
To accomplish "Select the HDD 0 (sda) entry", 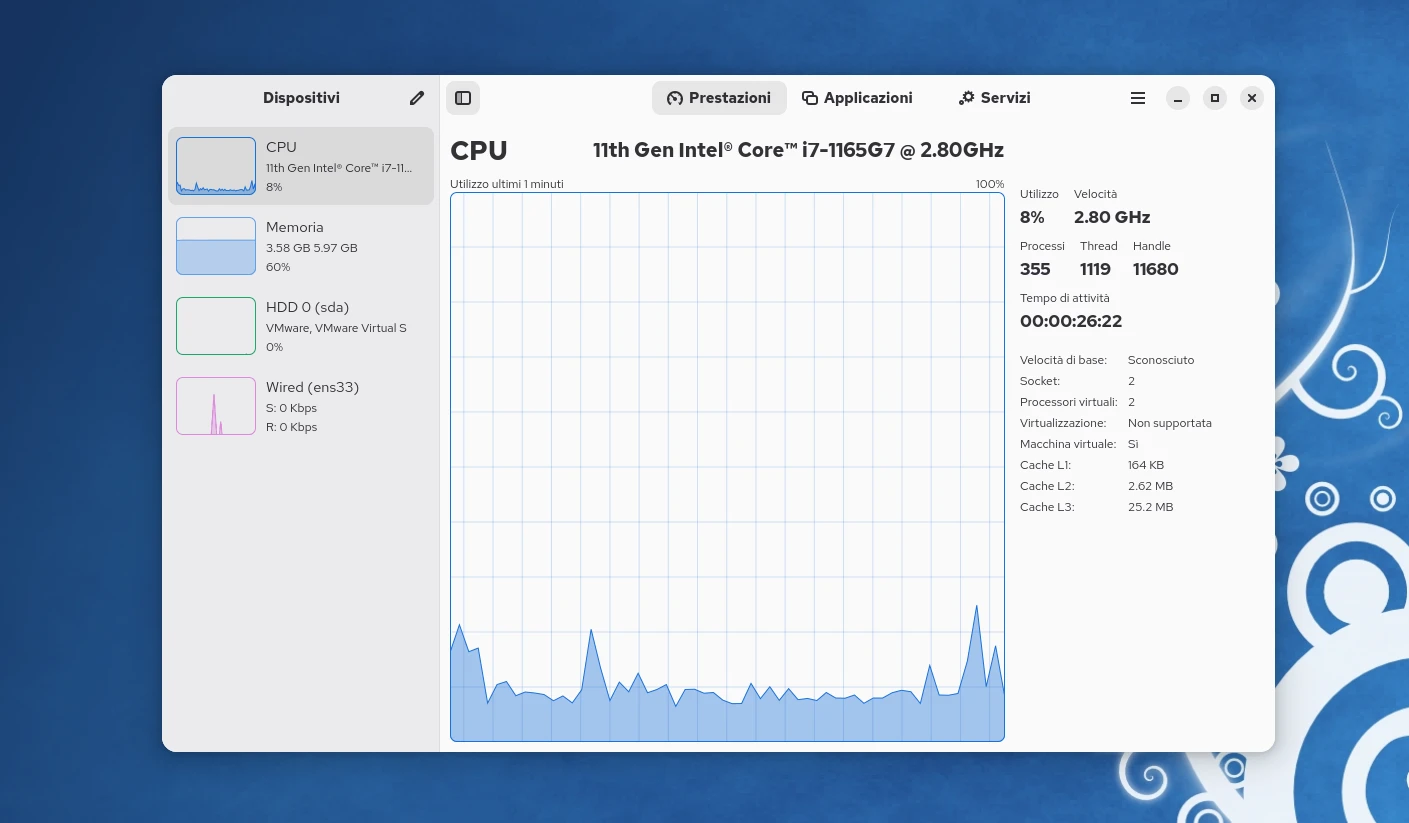I will (x=338, y=326).
